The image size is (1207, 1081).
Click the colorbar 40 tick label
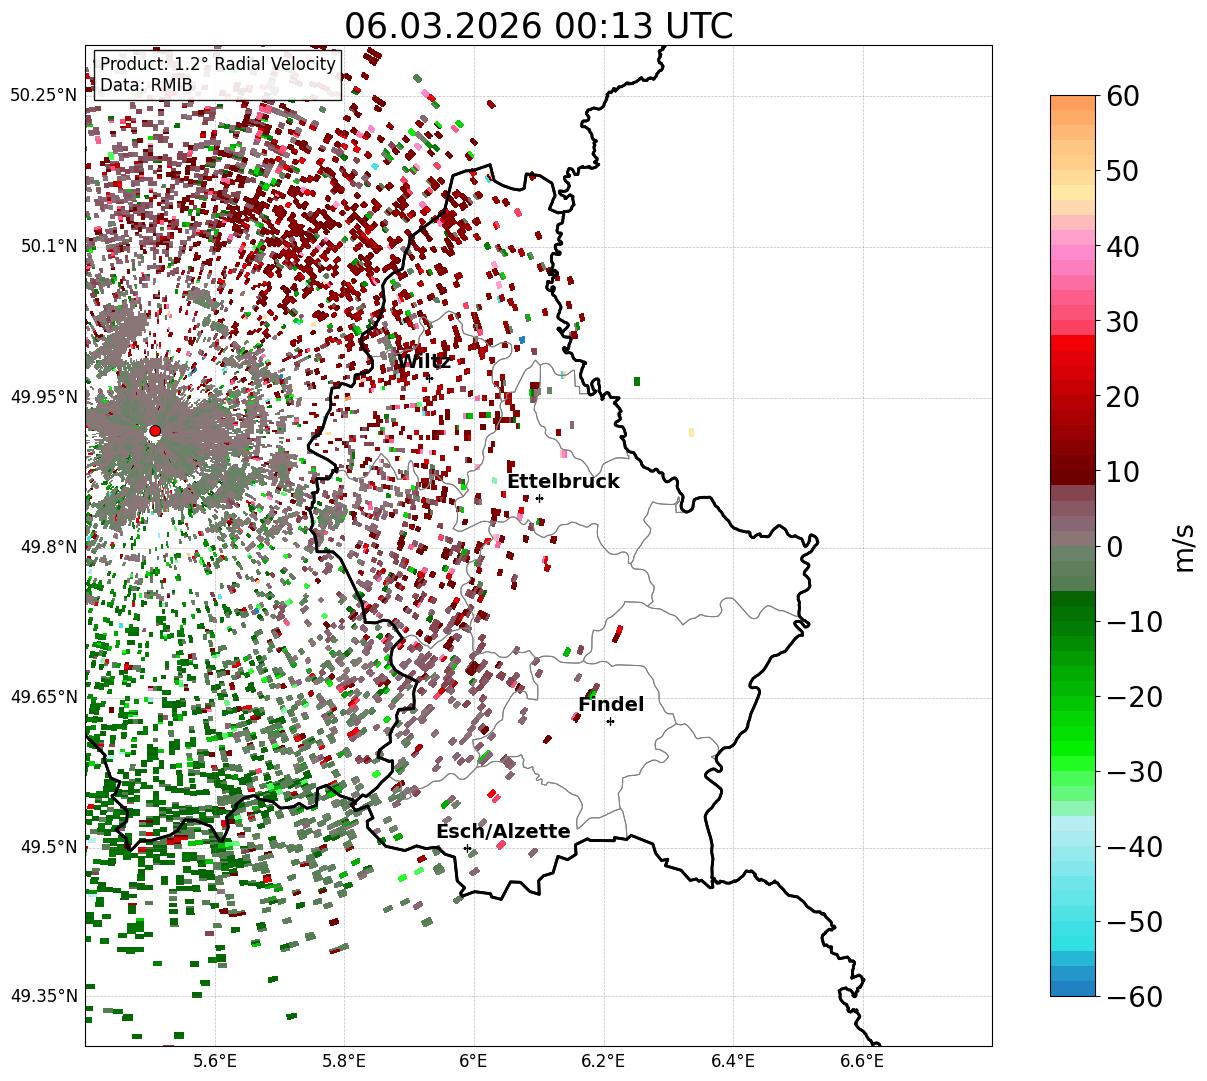pyautogui.click(x=1123, y=246)
